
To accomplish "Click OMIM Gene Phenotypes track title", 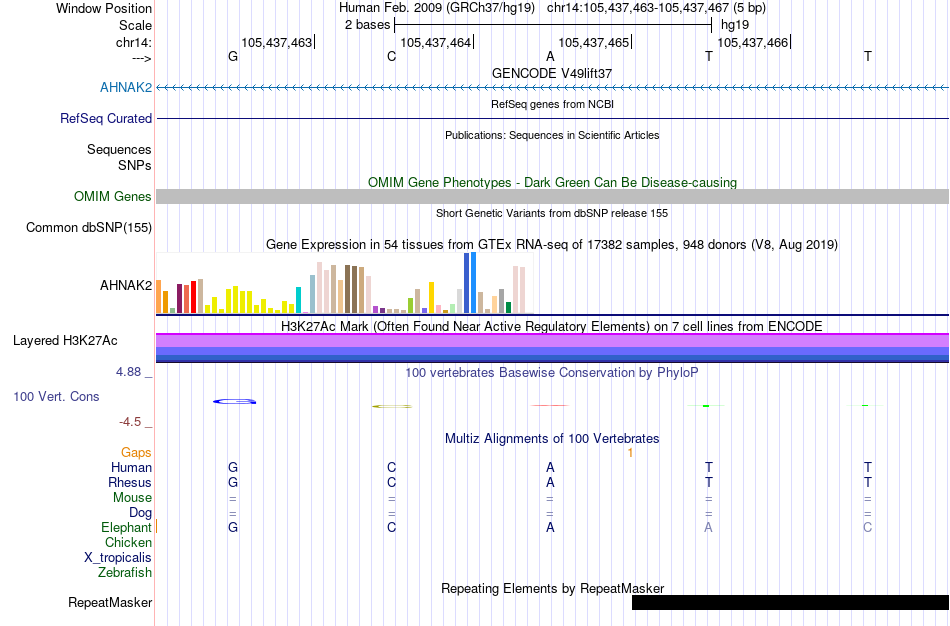I will click(553, 182).
